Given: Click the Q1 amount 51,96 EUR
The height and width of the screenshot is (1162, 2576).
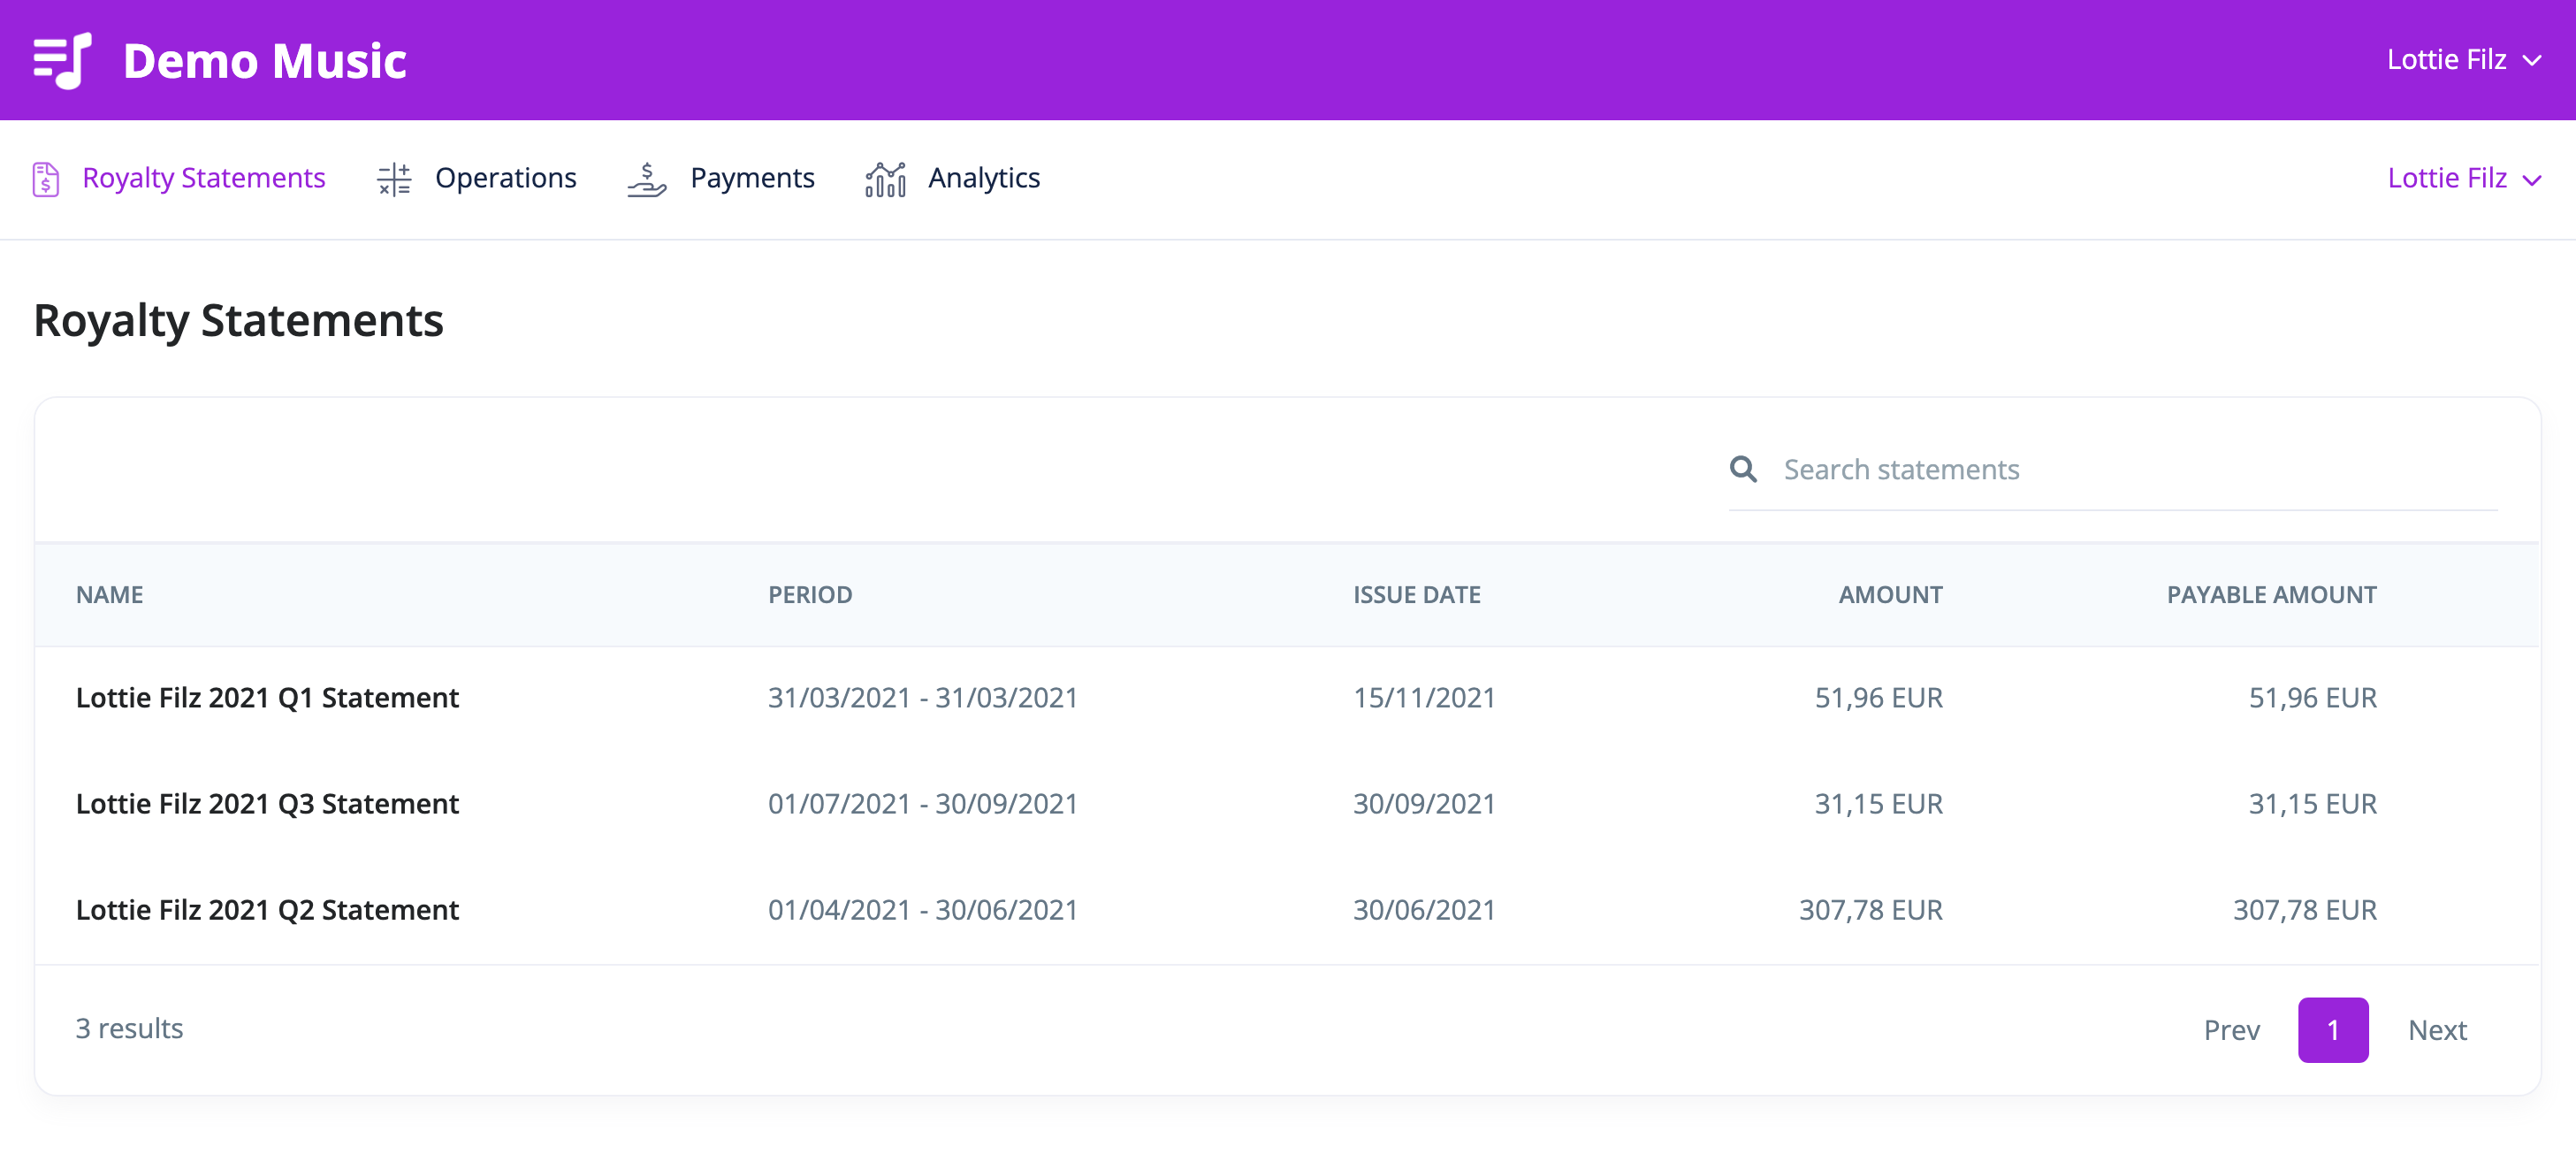Looking at the screenshot, I should point(1878,697).
